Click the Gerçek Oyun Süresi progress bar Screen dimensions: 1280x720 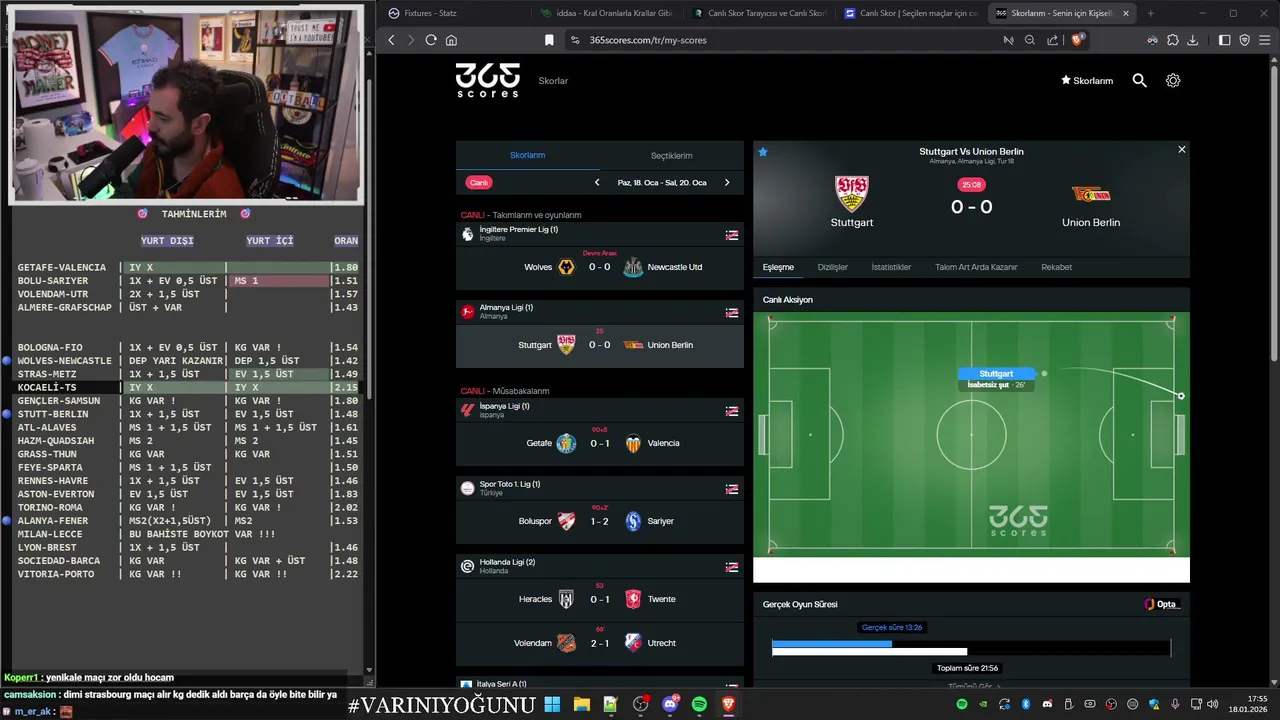pos(971,648)
